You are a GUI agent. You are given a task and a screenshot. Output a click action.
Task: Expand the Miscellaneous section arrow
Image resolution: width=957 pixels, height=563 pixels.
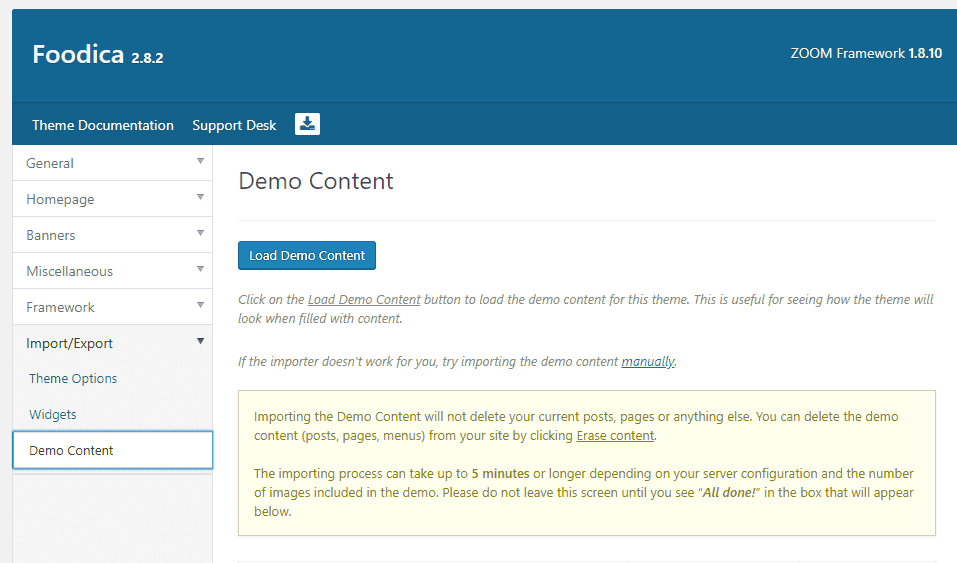[x=200, y=269]
